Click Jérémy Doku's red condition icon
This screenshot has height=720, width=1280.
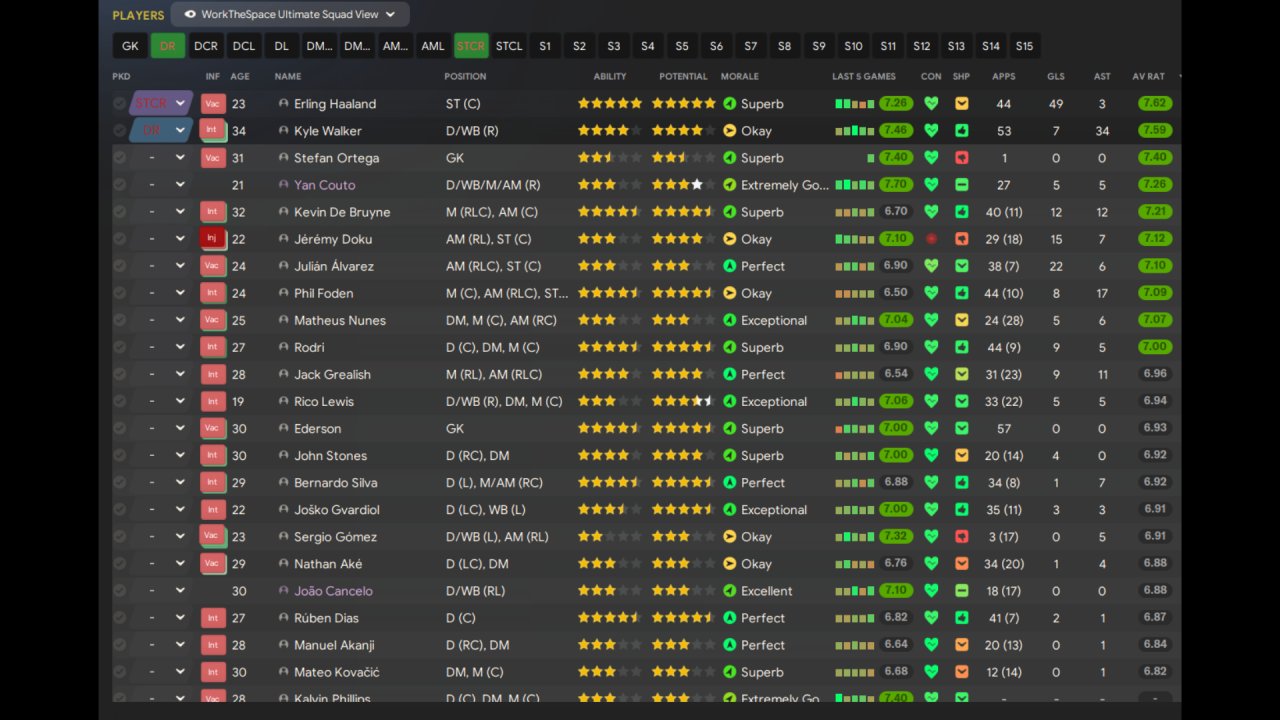coord(931,239)
